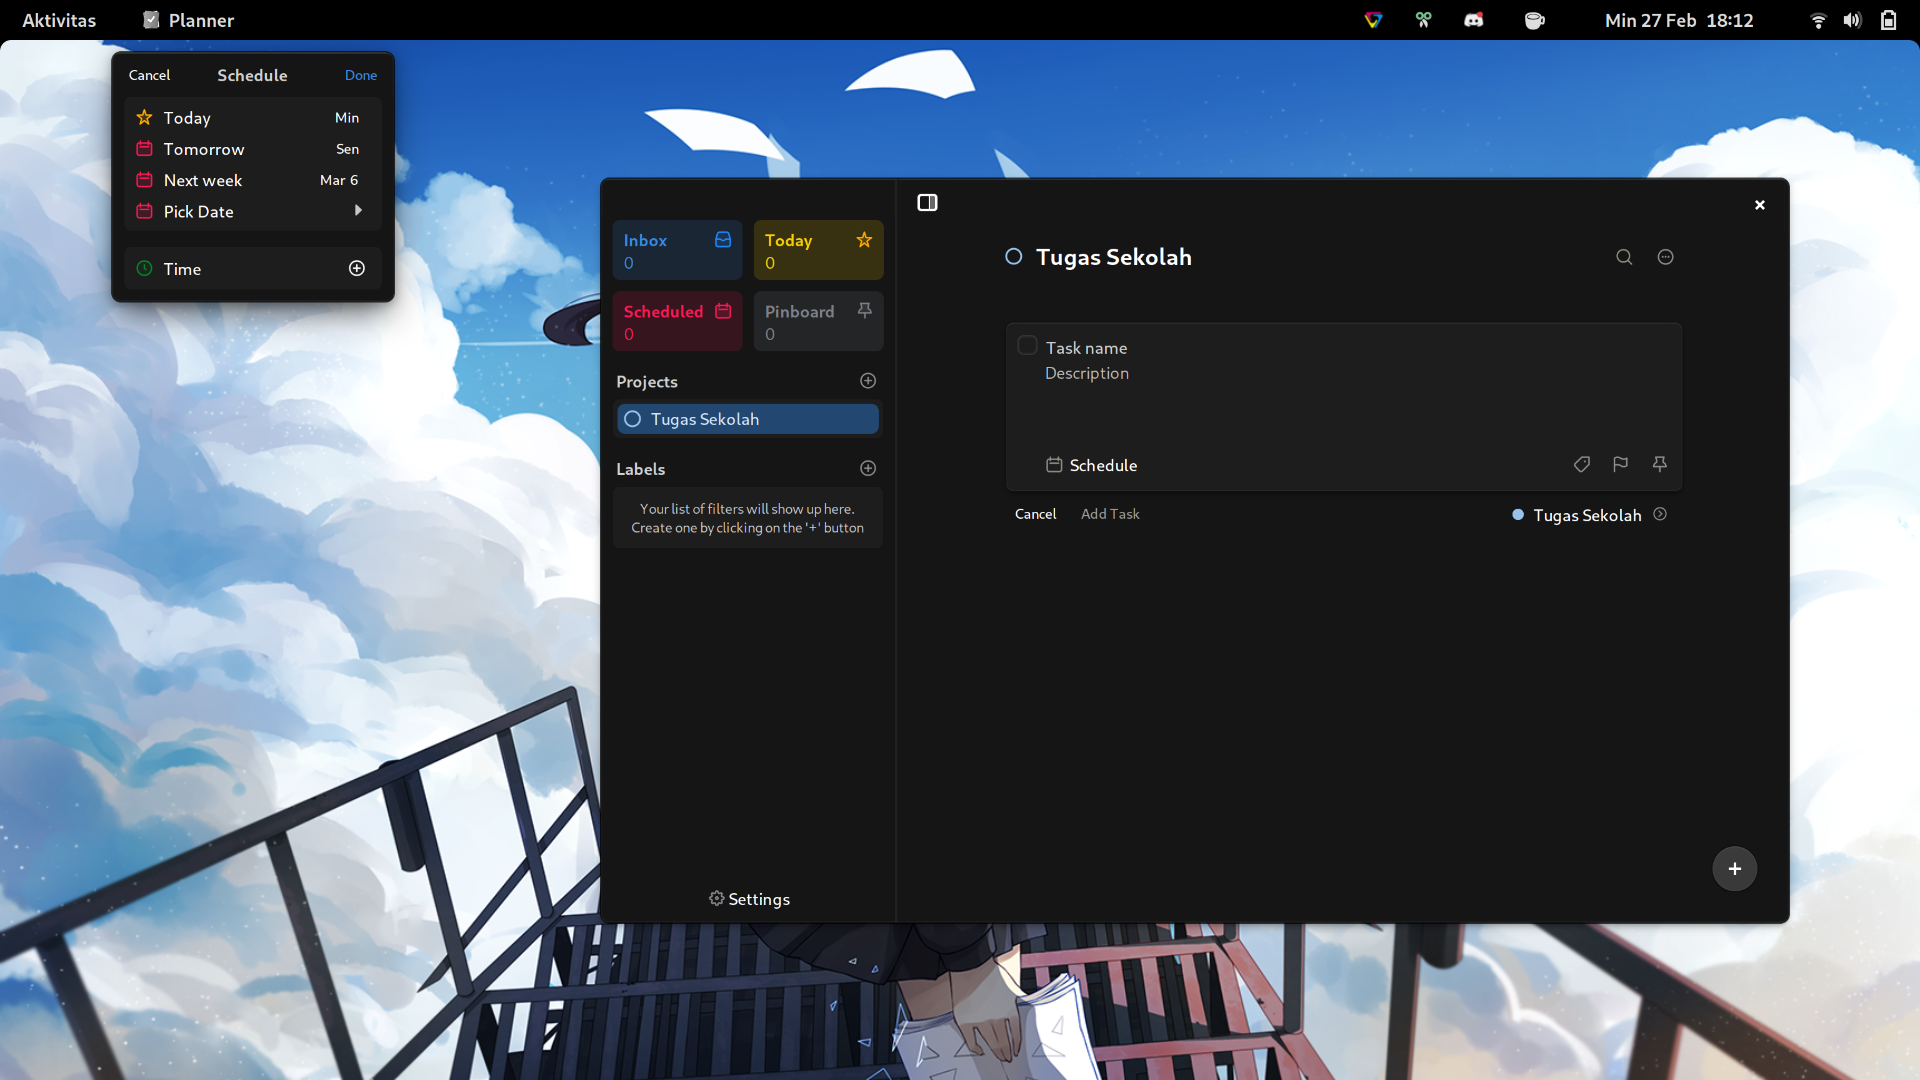
Task: Create a label via the Labels plus icon
Action: [867, 468]
